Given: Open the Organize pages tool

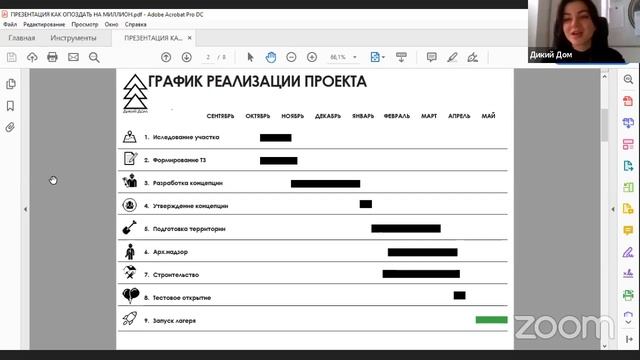Looking at the screenshot, I should pyautogui.click(x=628, y=144).
